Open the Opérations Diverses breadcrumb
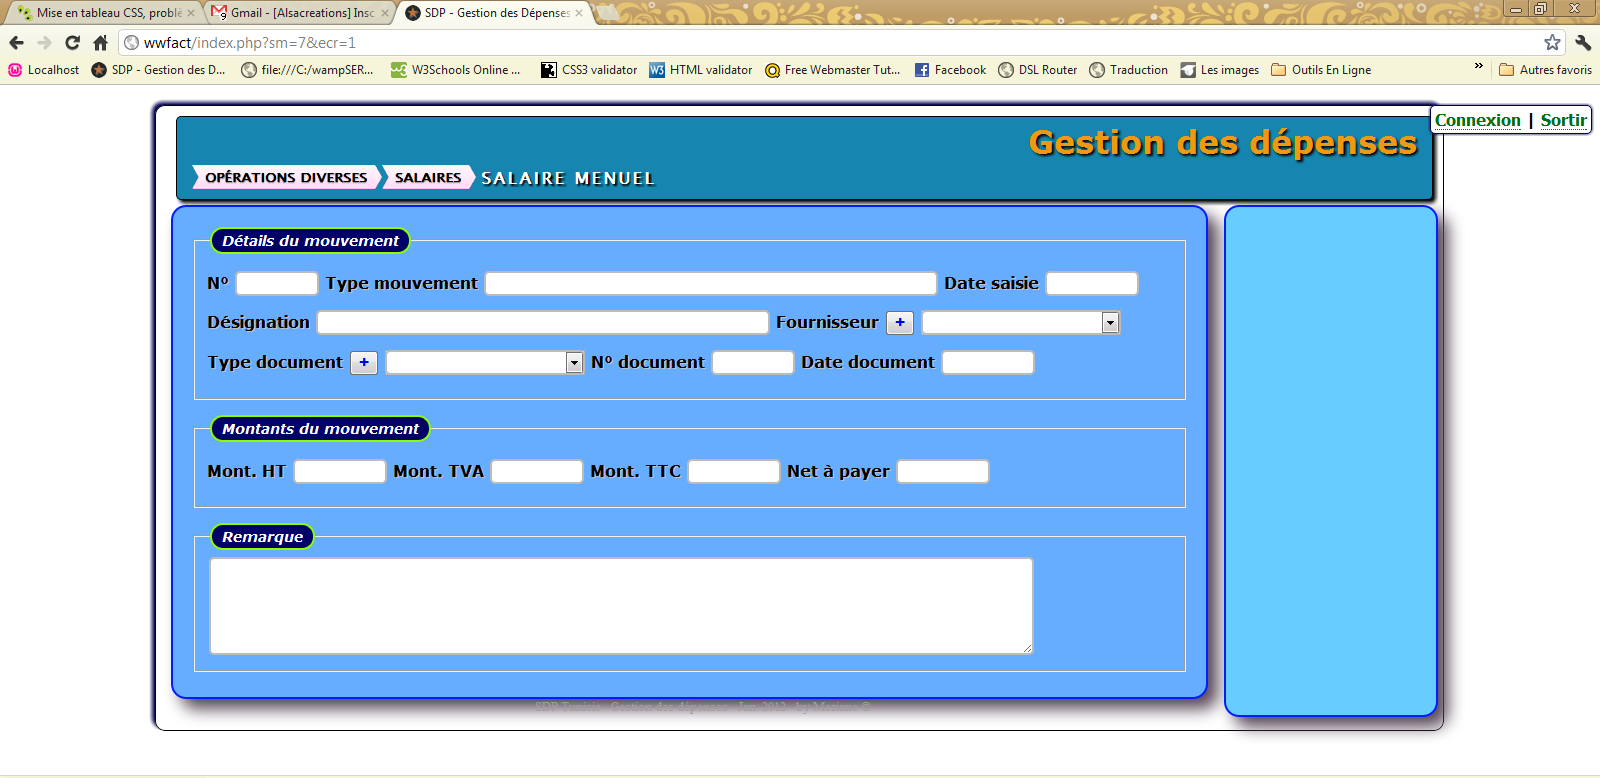 point(286,177)
